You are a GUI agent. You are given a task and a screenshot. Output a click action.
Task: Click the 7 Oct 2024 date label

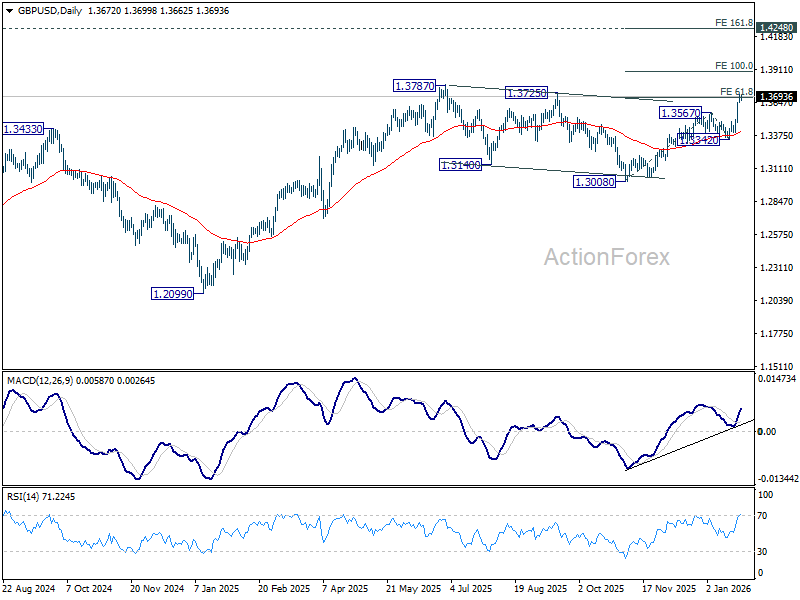pos(89,588)
